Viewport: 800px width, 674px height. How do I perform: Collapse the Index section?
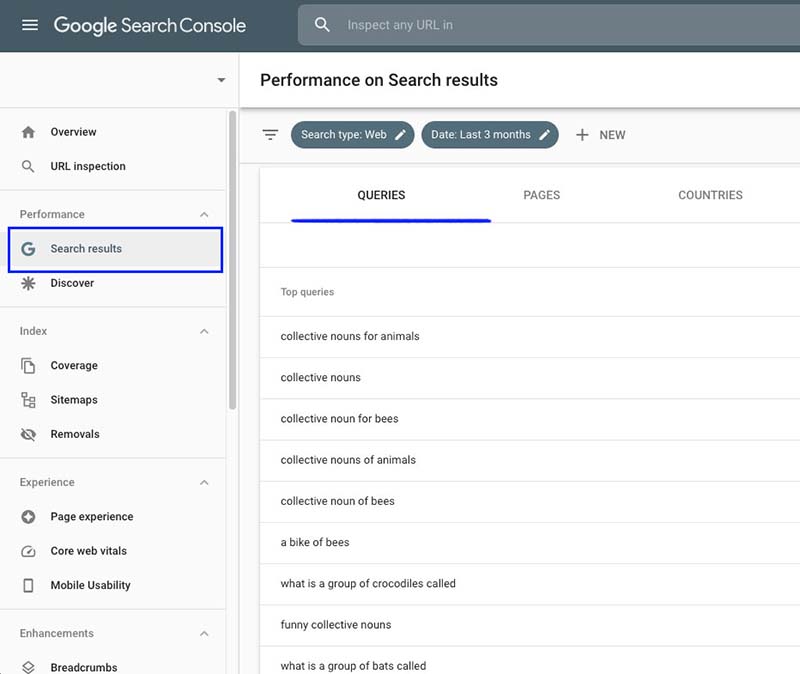coord(204,331)
